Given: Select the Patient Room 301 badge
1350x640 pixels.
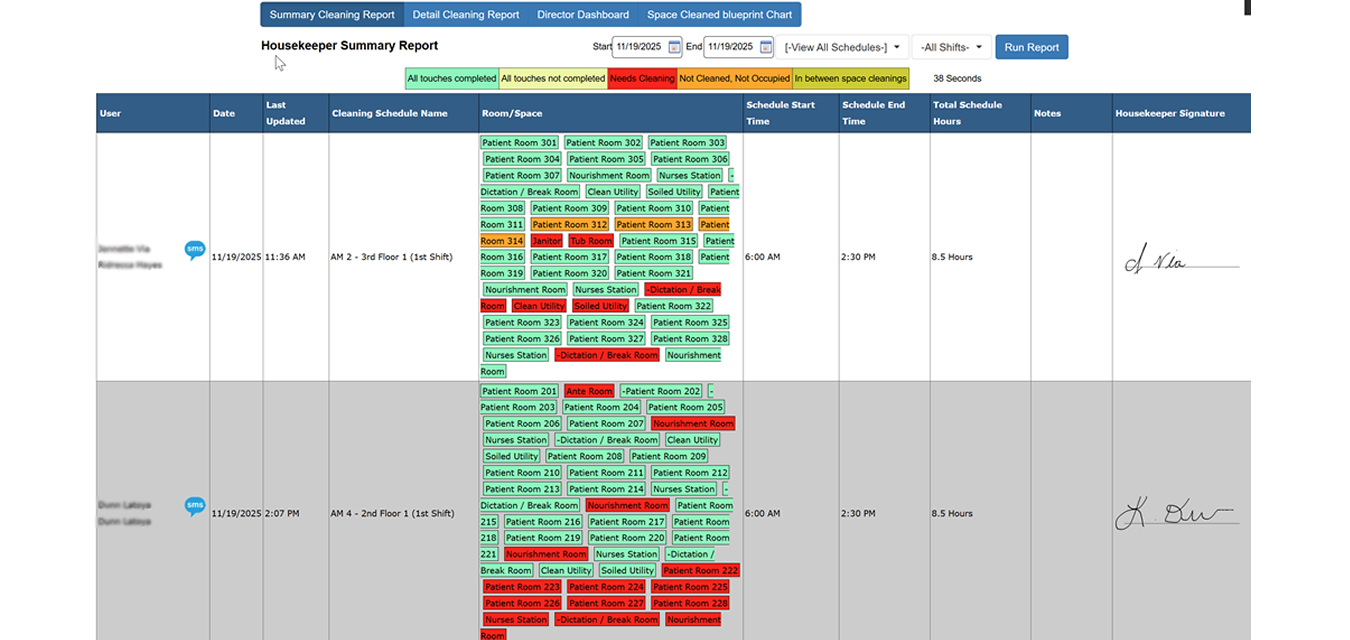Looking at the screenshot, I should point(519,142).
